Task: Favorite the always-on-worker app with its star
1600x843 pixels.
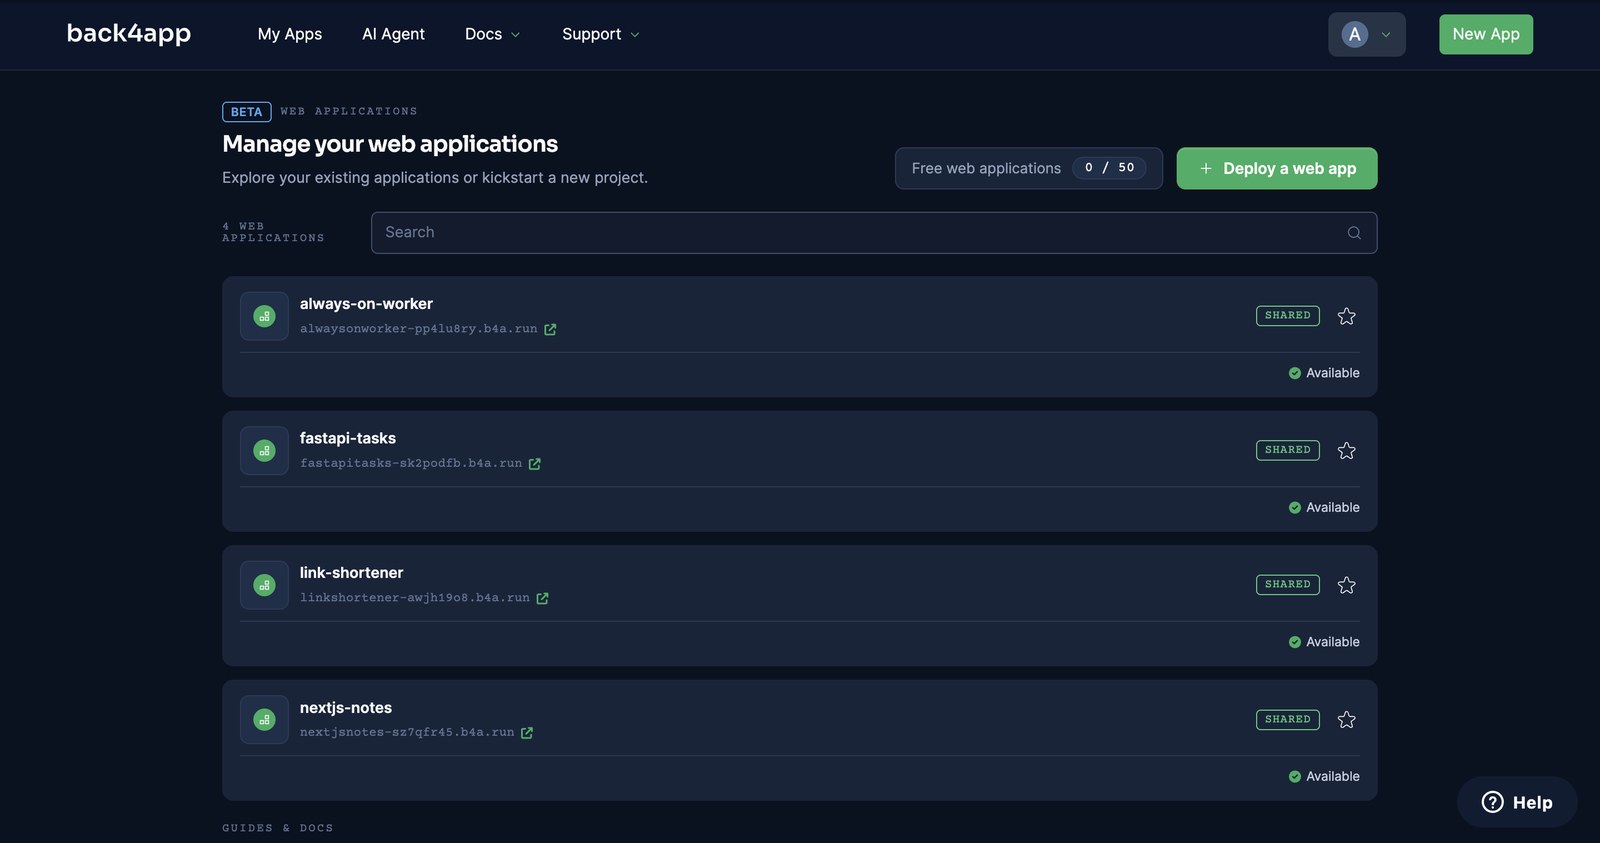Action: 1347,316
